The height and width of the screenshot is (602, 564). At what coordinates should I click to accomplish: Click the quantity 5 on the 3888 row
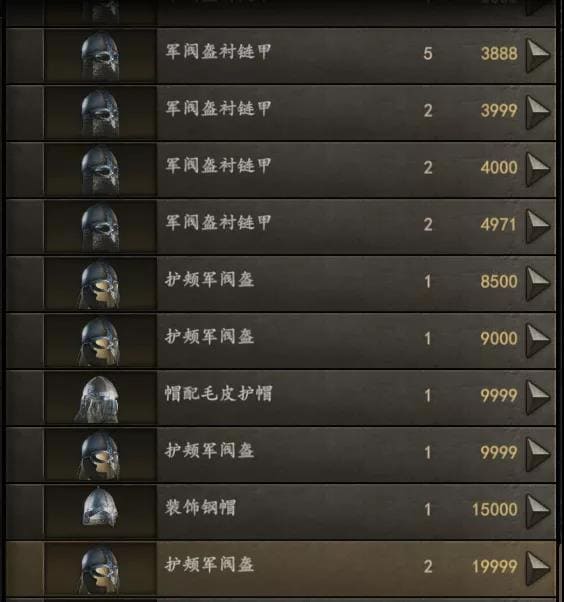(428, 53)
